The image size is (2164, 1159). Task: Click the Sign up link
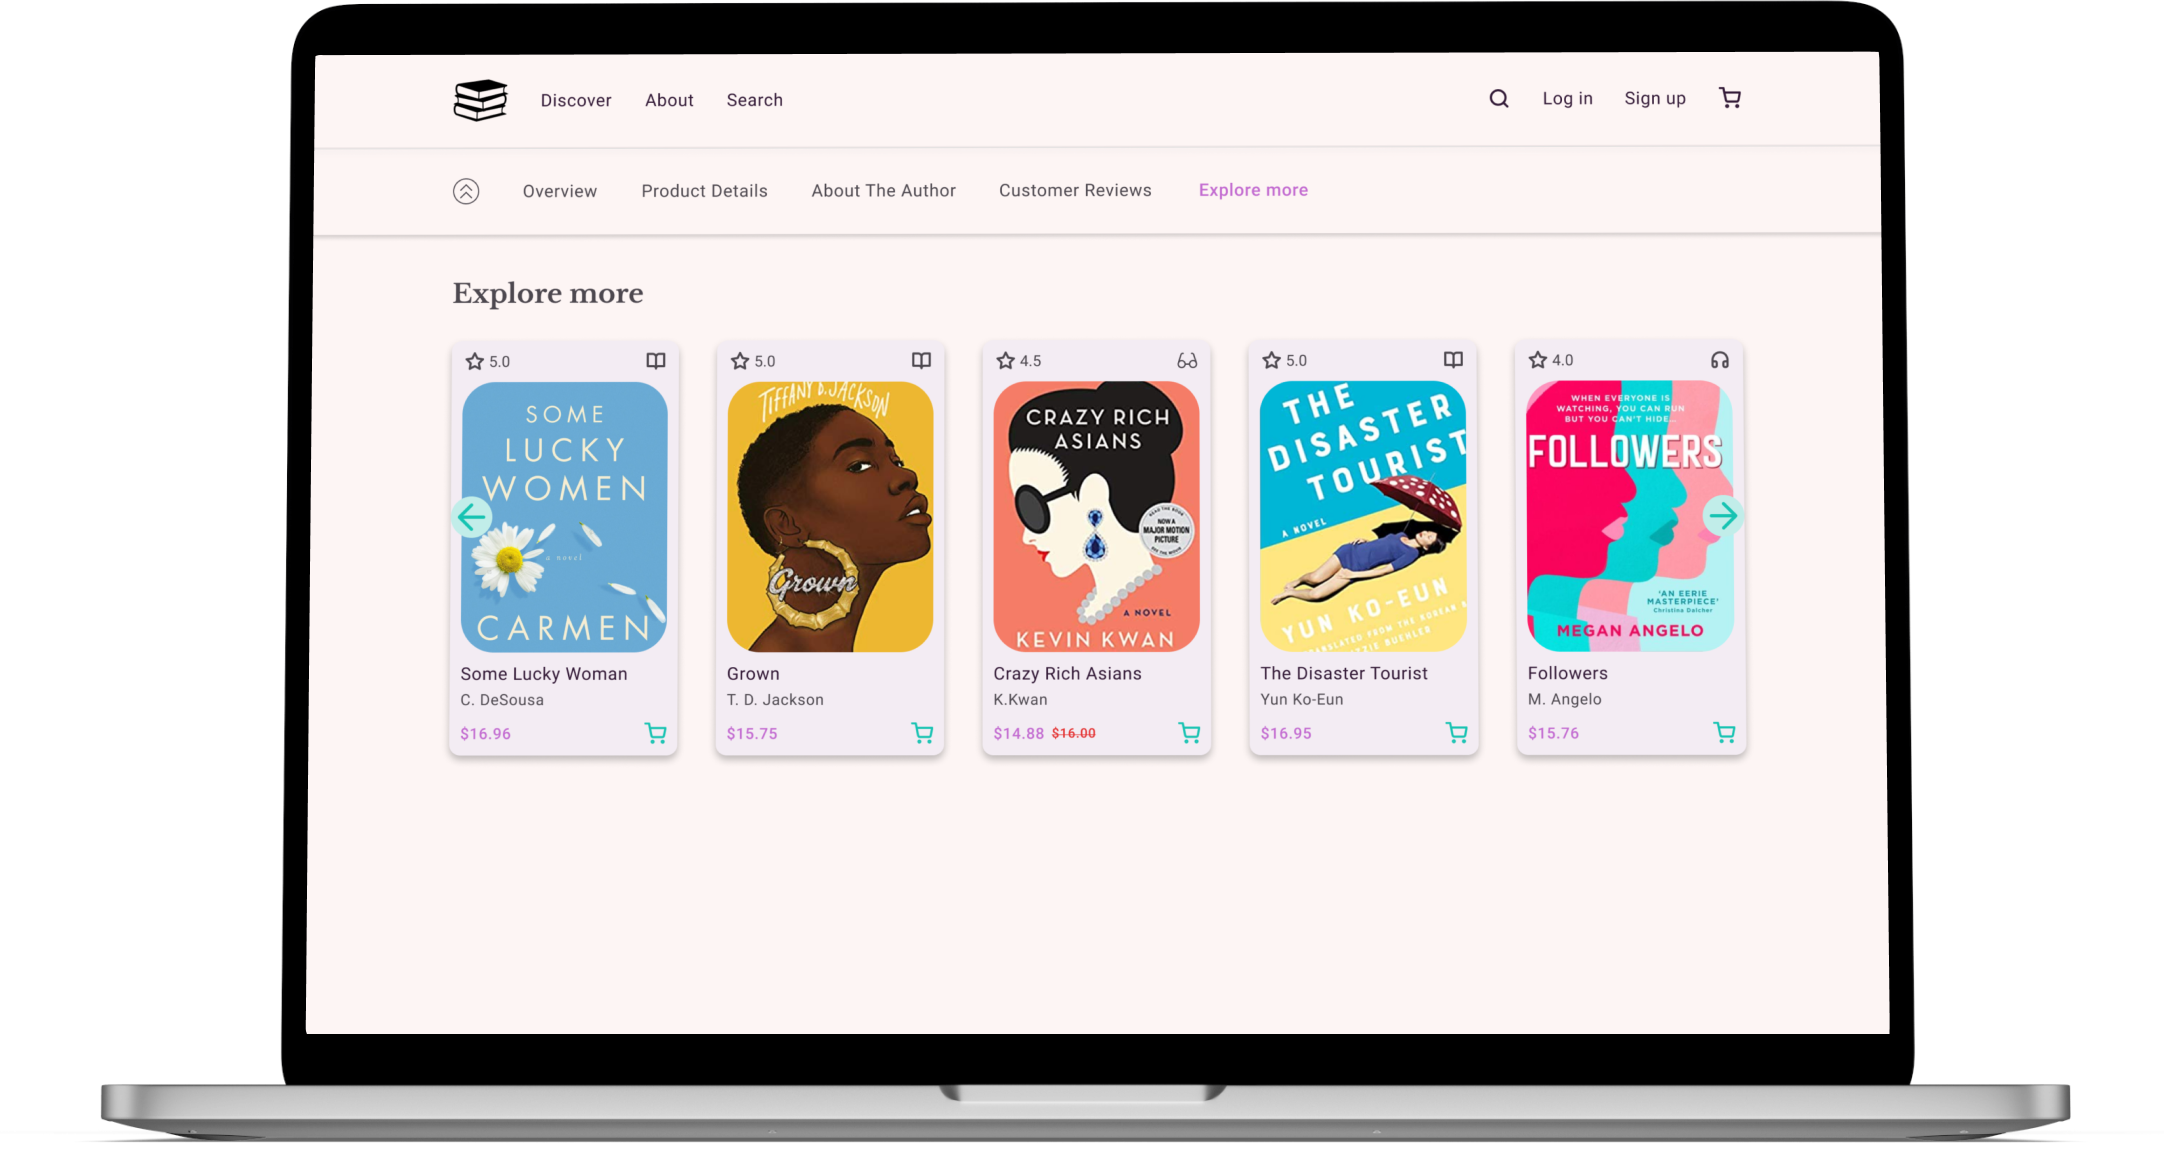[1654, 98]
